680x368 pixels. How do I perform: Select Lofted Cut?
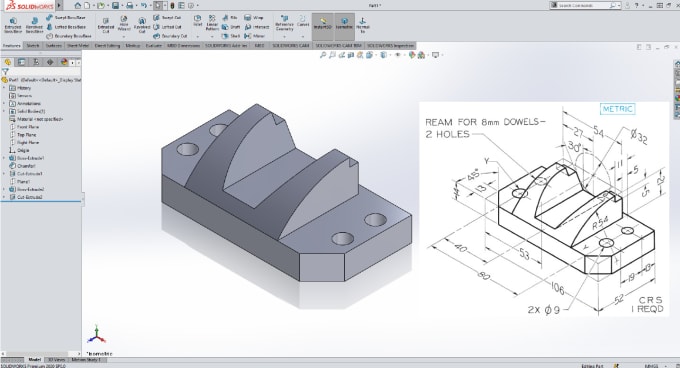167,27
